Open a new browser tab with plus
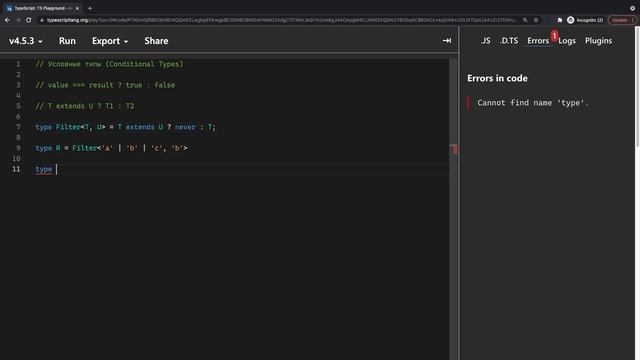The width and height of the screenshot is (640, 360). 90,8
